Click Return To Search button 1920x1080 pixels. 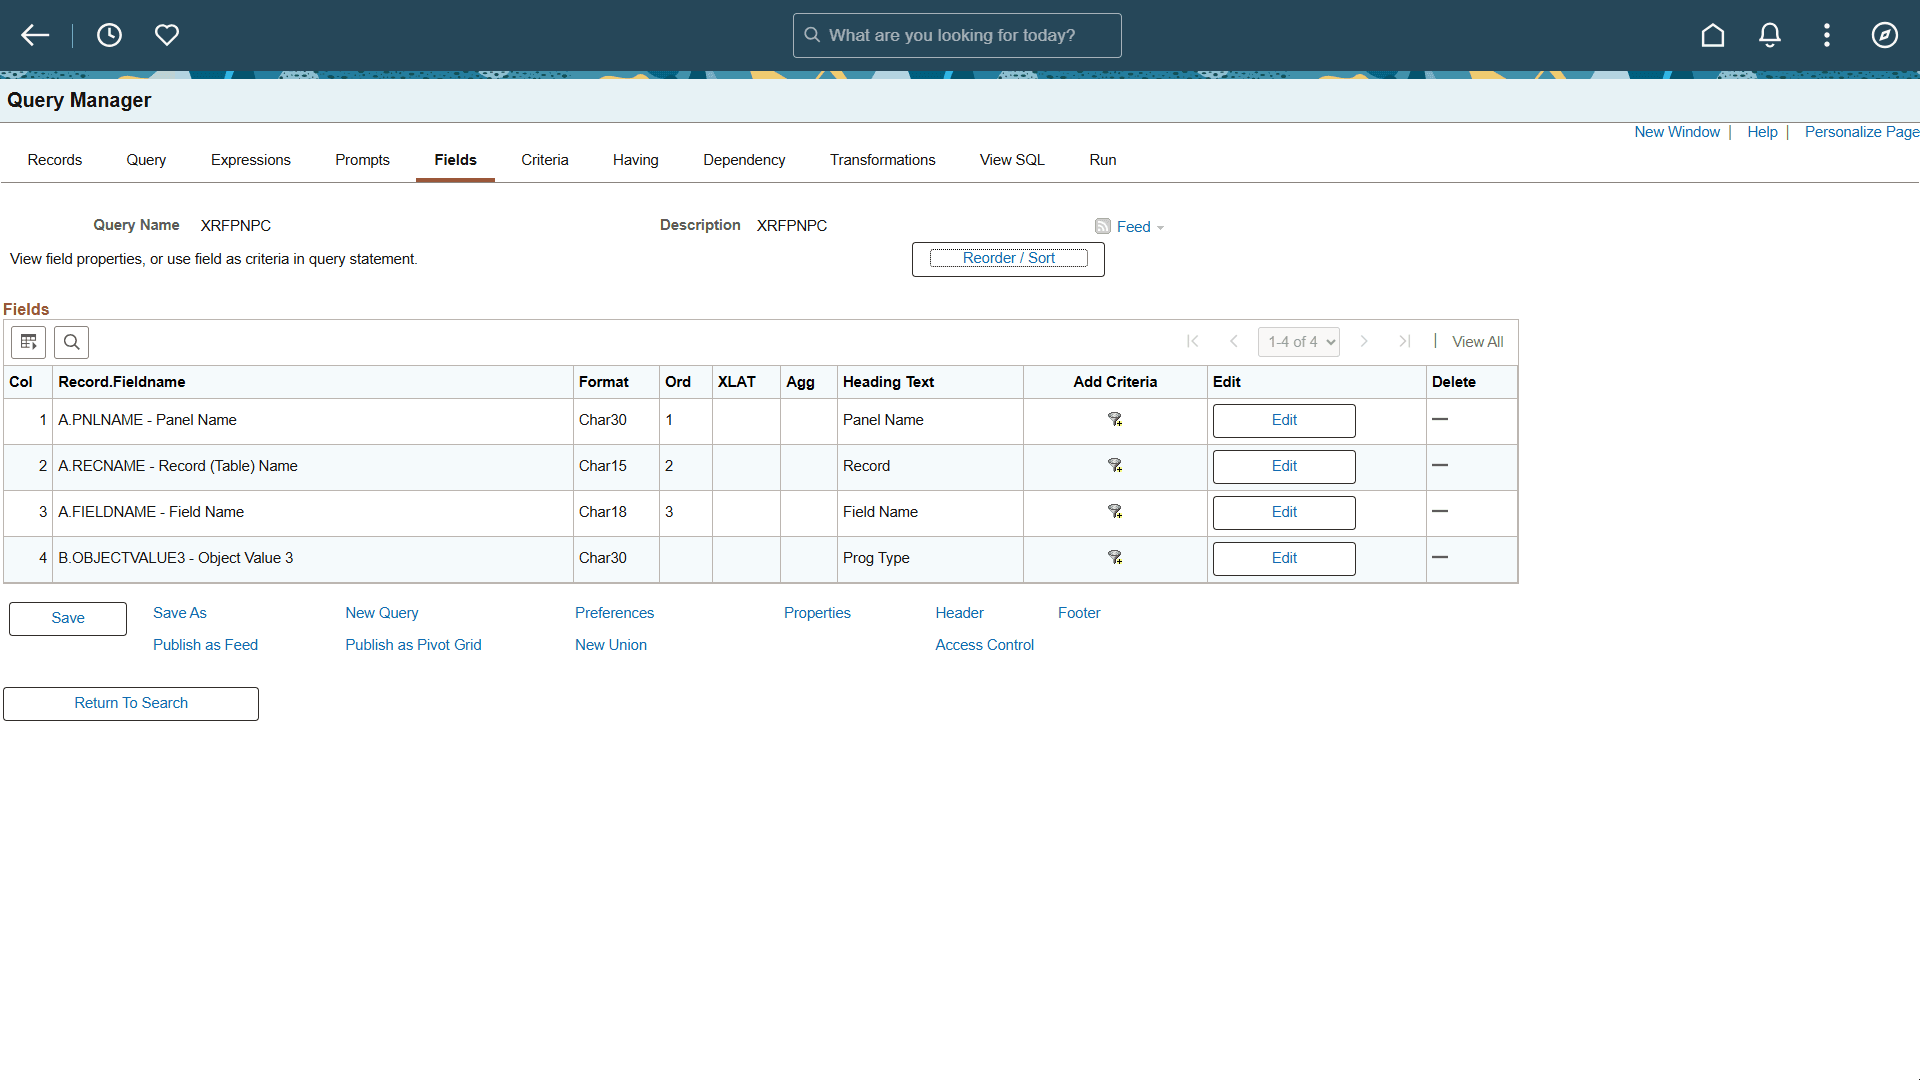[131, 704]
